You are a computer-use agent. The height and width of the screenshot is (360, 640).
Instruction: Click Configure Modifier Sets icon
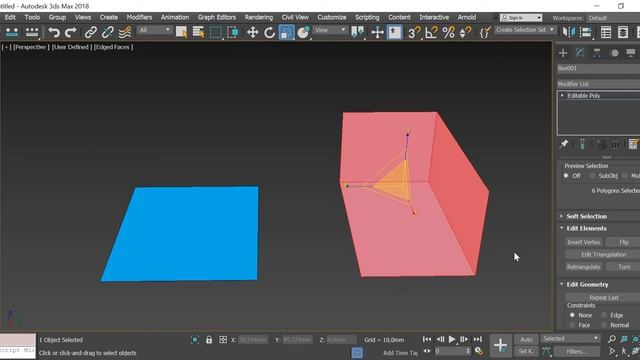tap(633, 144)
